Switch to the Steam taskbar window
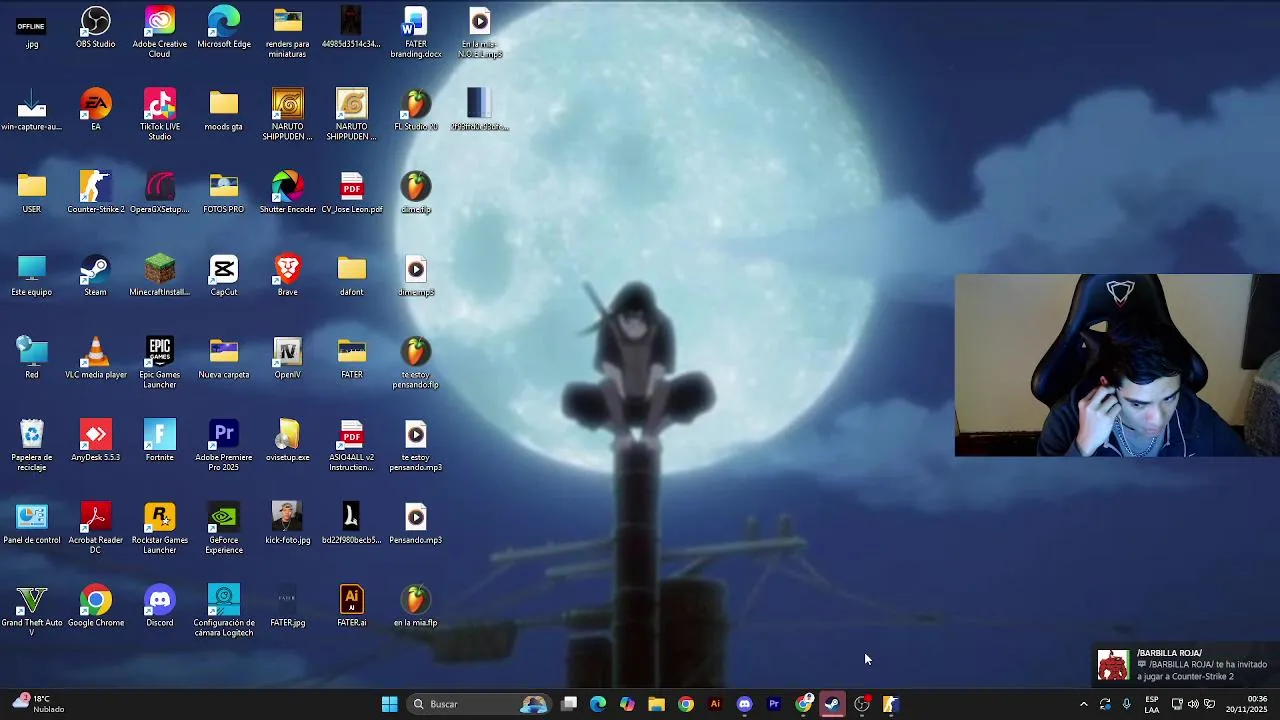Viewport: 1280px width, 720px height. tap(832, 704)
